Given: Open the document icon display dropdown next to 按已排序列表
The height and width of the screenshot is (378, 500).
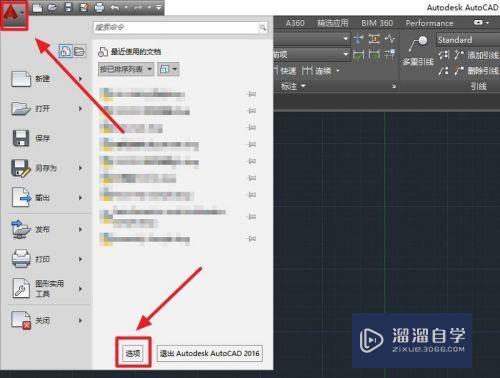Looking at the screenshot, I should click(x=168, y=69).
